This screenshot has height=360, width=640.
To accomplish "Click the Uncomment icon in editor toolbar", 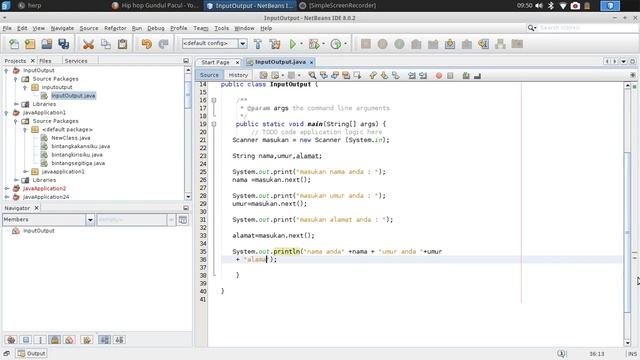I will click(477, 75).
